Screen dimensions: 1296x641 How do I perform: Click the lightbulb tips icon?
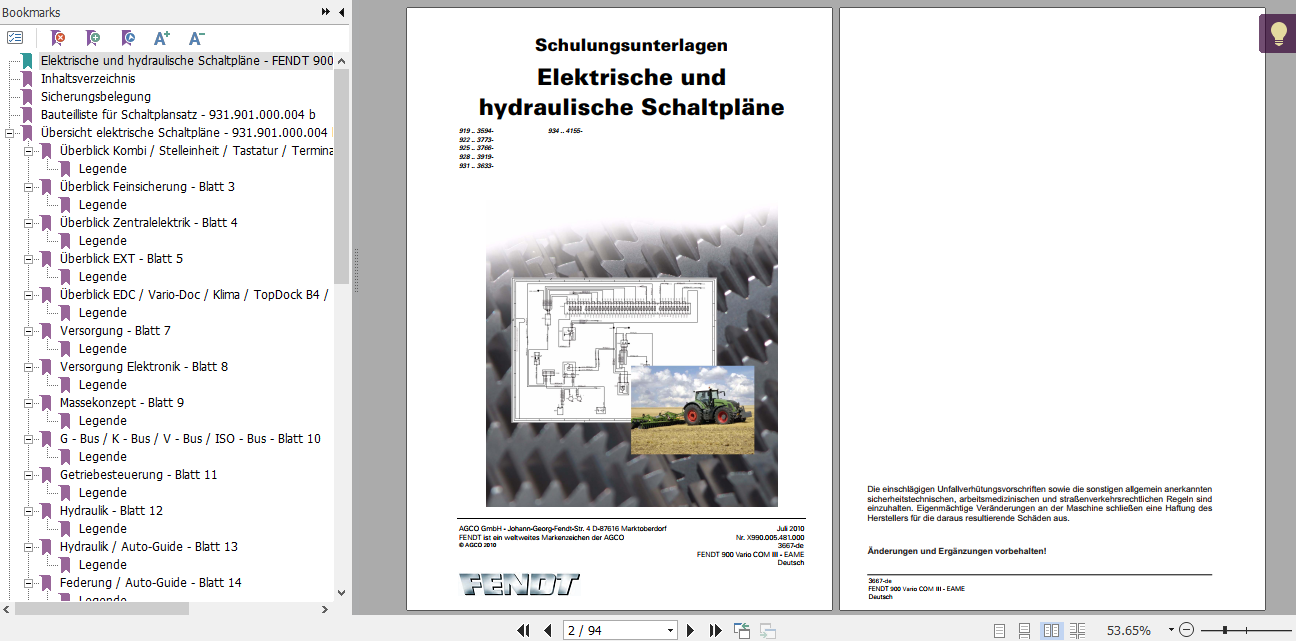[1277, 33]
